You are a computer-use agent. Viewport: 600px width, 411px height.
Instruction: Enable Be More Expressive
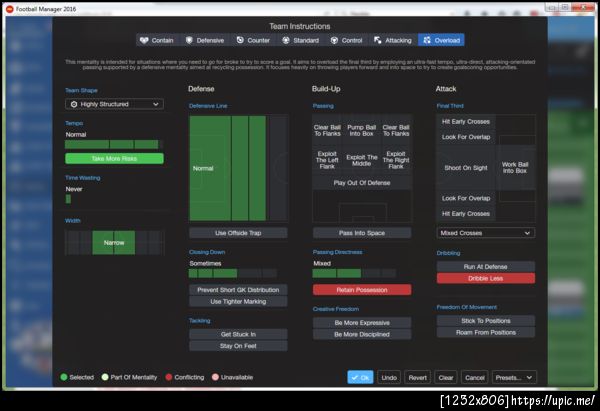[362, 323]
